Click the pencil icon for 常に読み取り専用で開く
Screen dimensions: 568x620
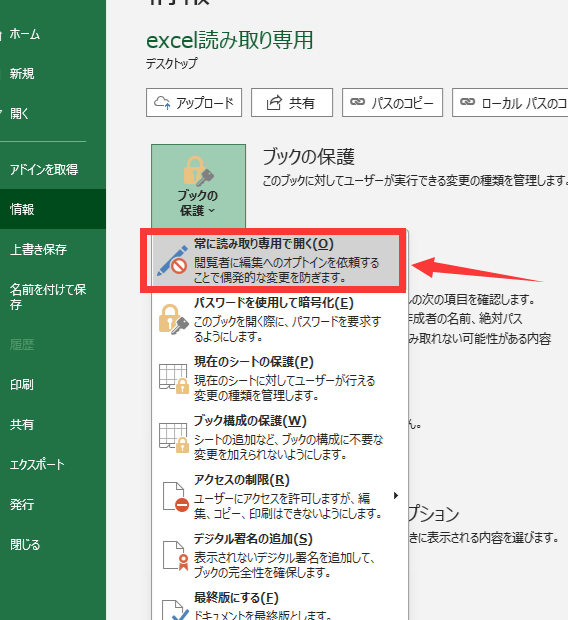point(172,260)
